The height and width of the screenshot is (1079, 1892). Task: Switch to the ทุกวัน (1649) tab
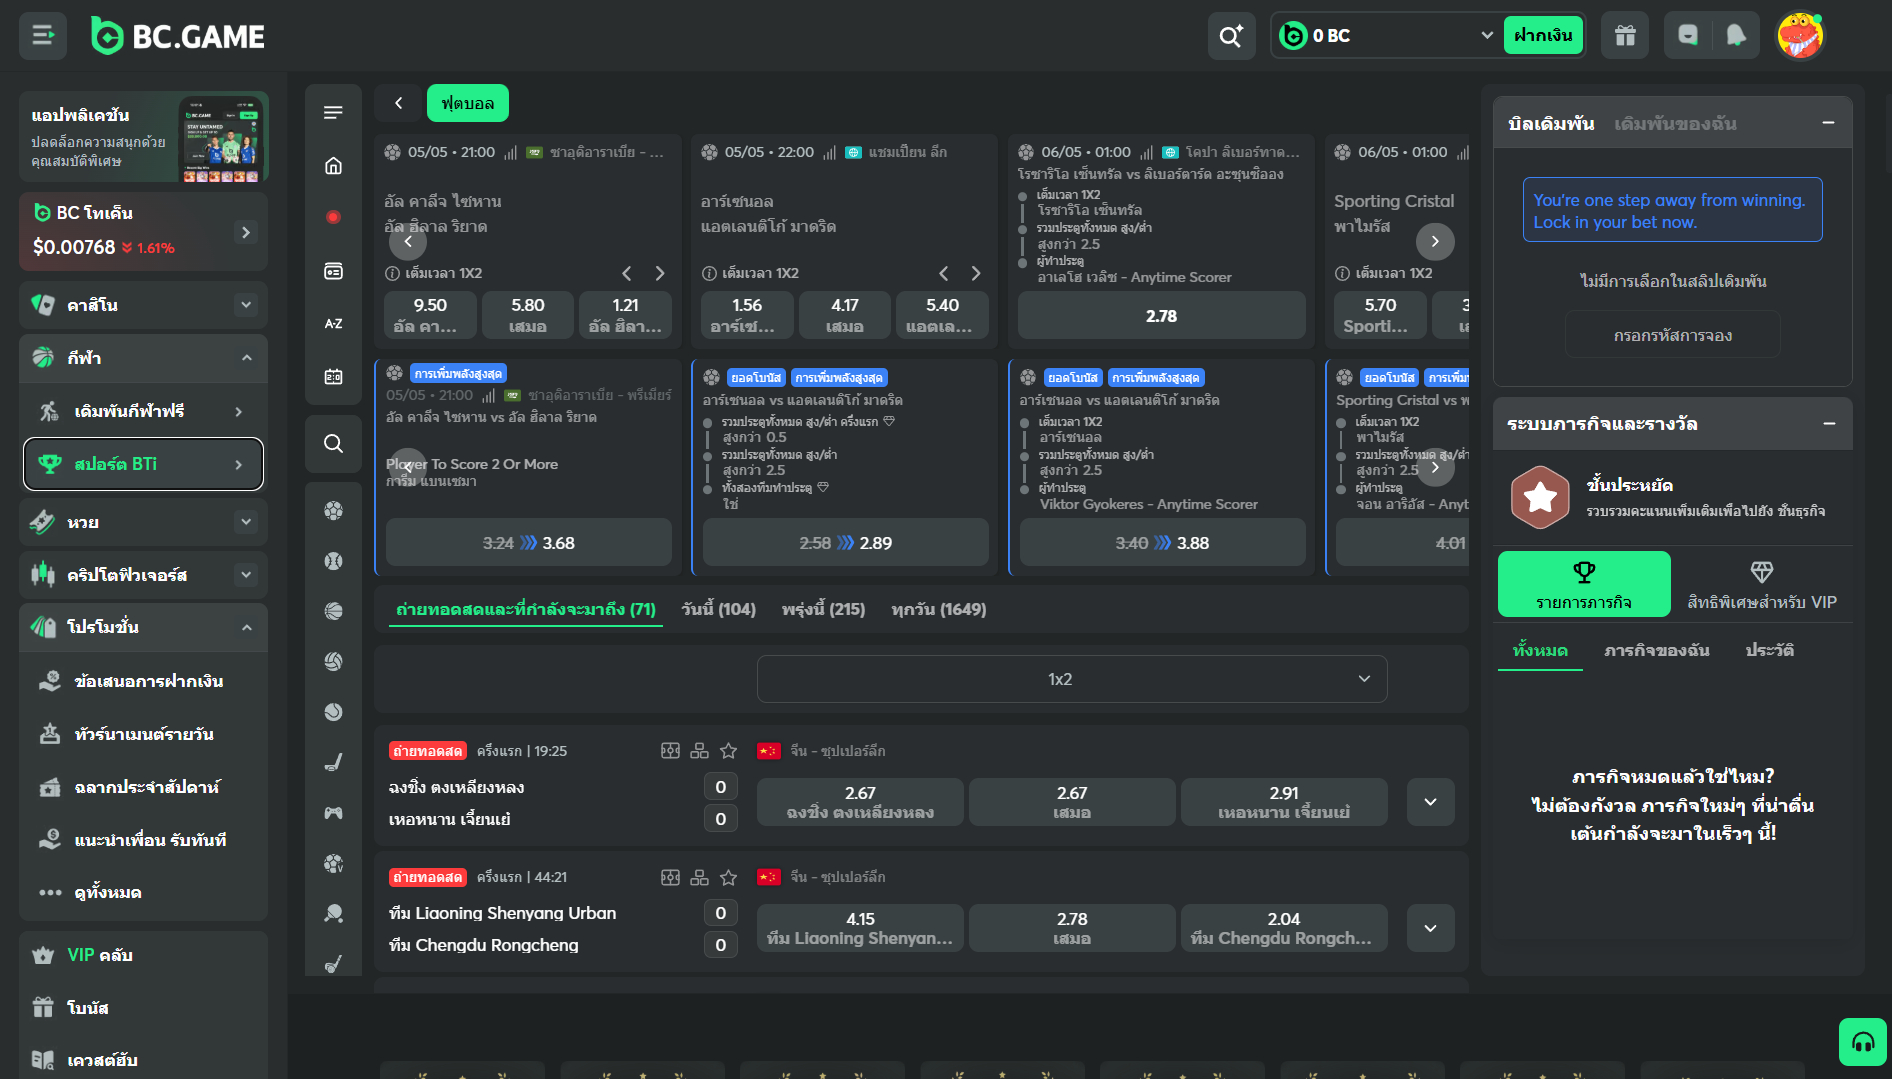click(x=938, y=609)
